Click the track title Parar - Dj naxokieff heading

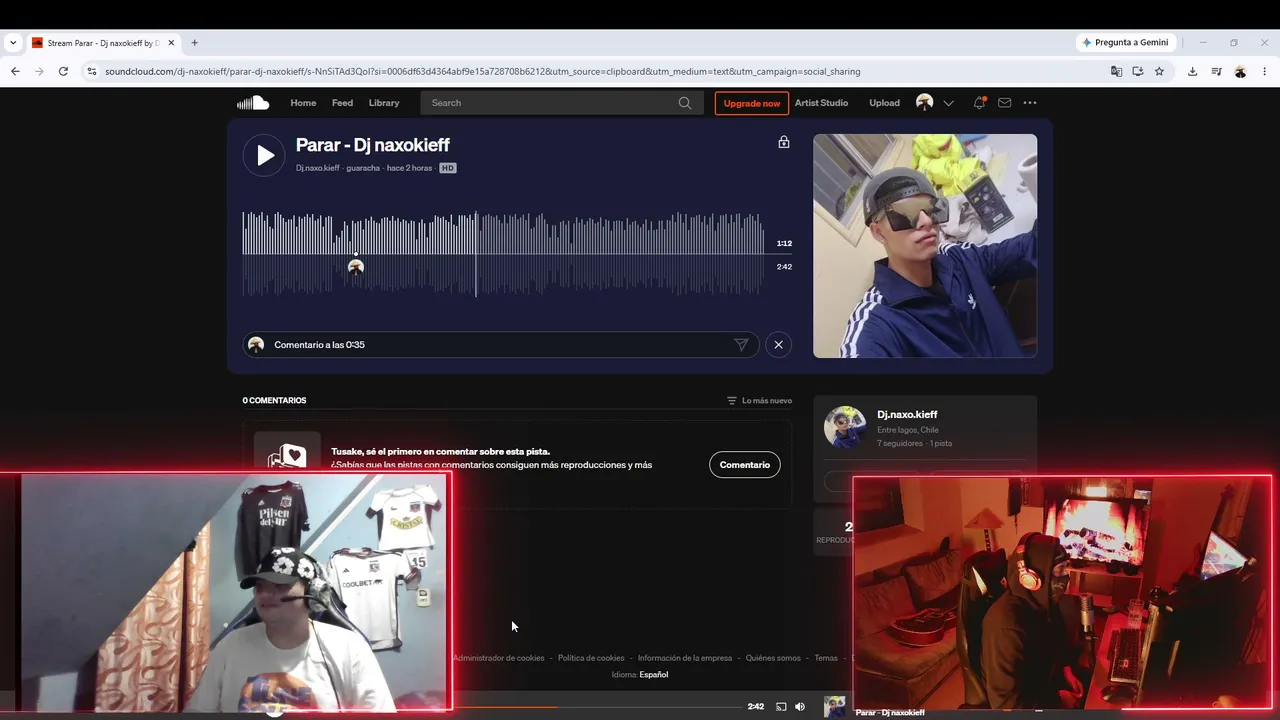373,145
